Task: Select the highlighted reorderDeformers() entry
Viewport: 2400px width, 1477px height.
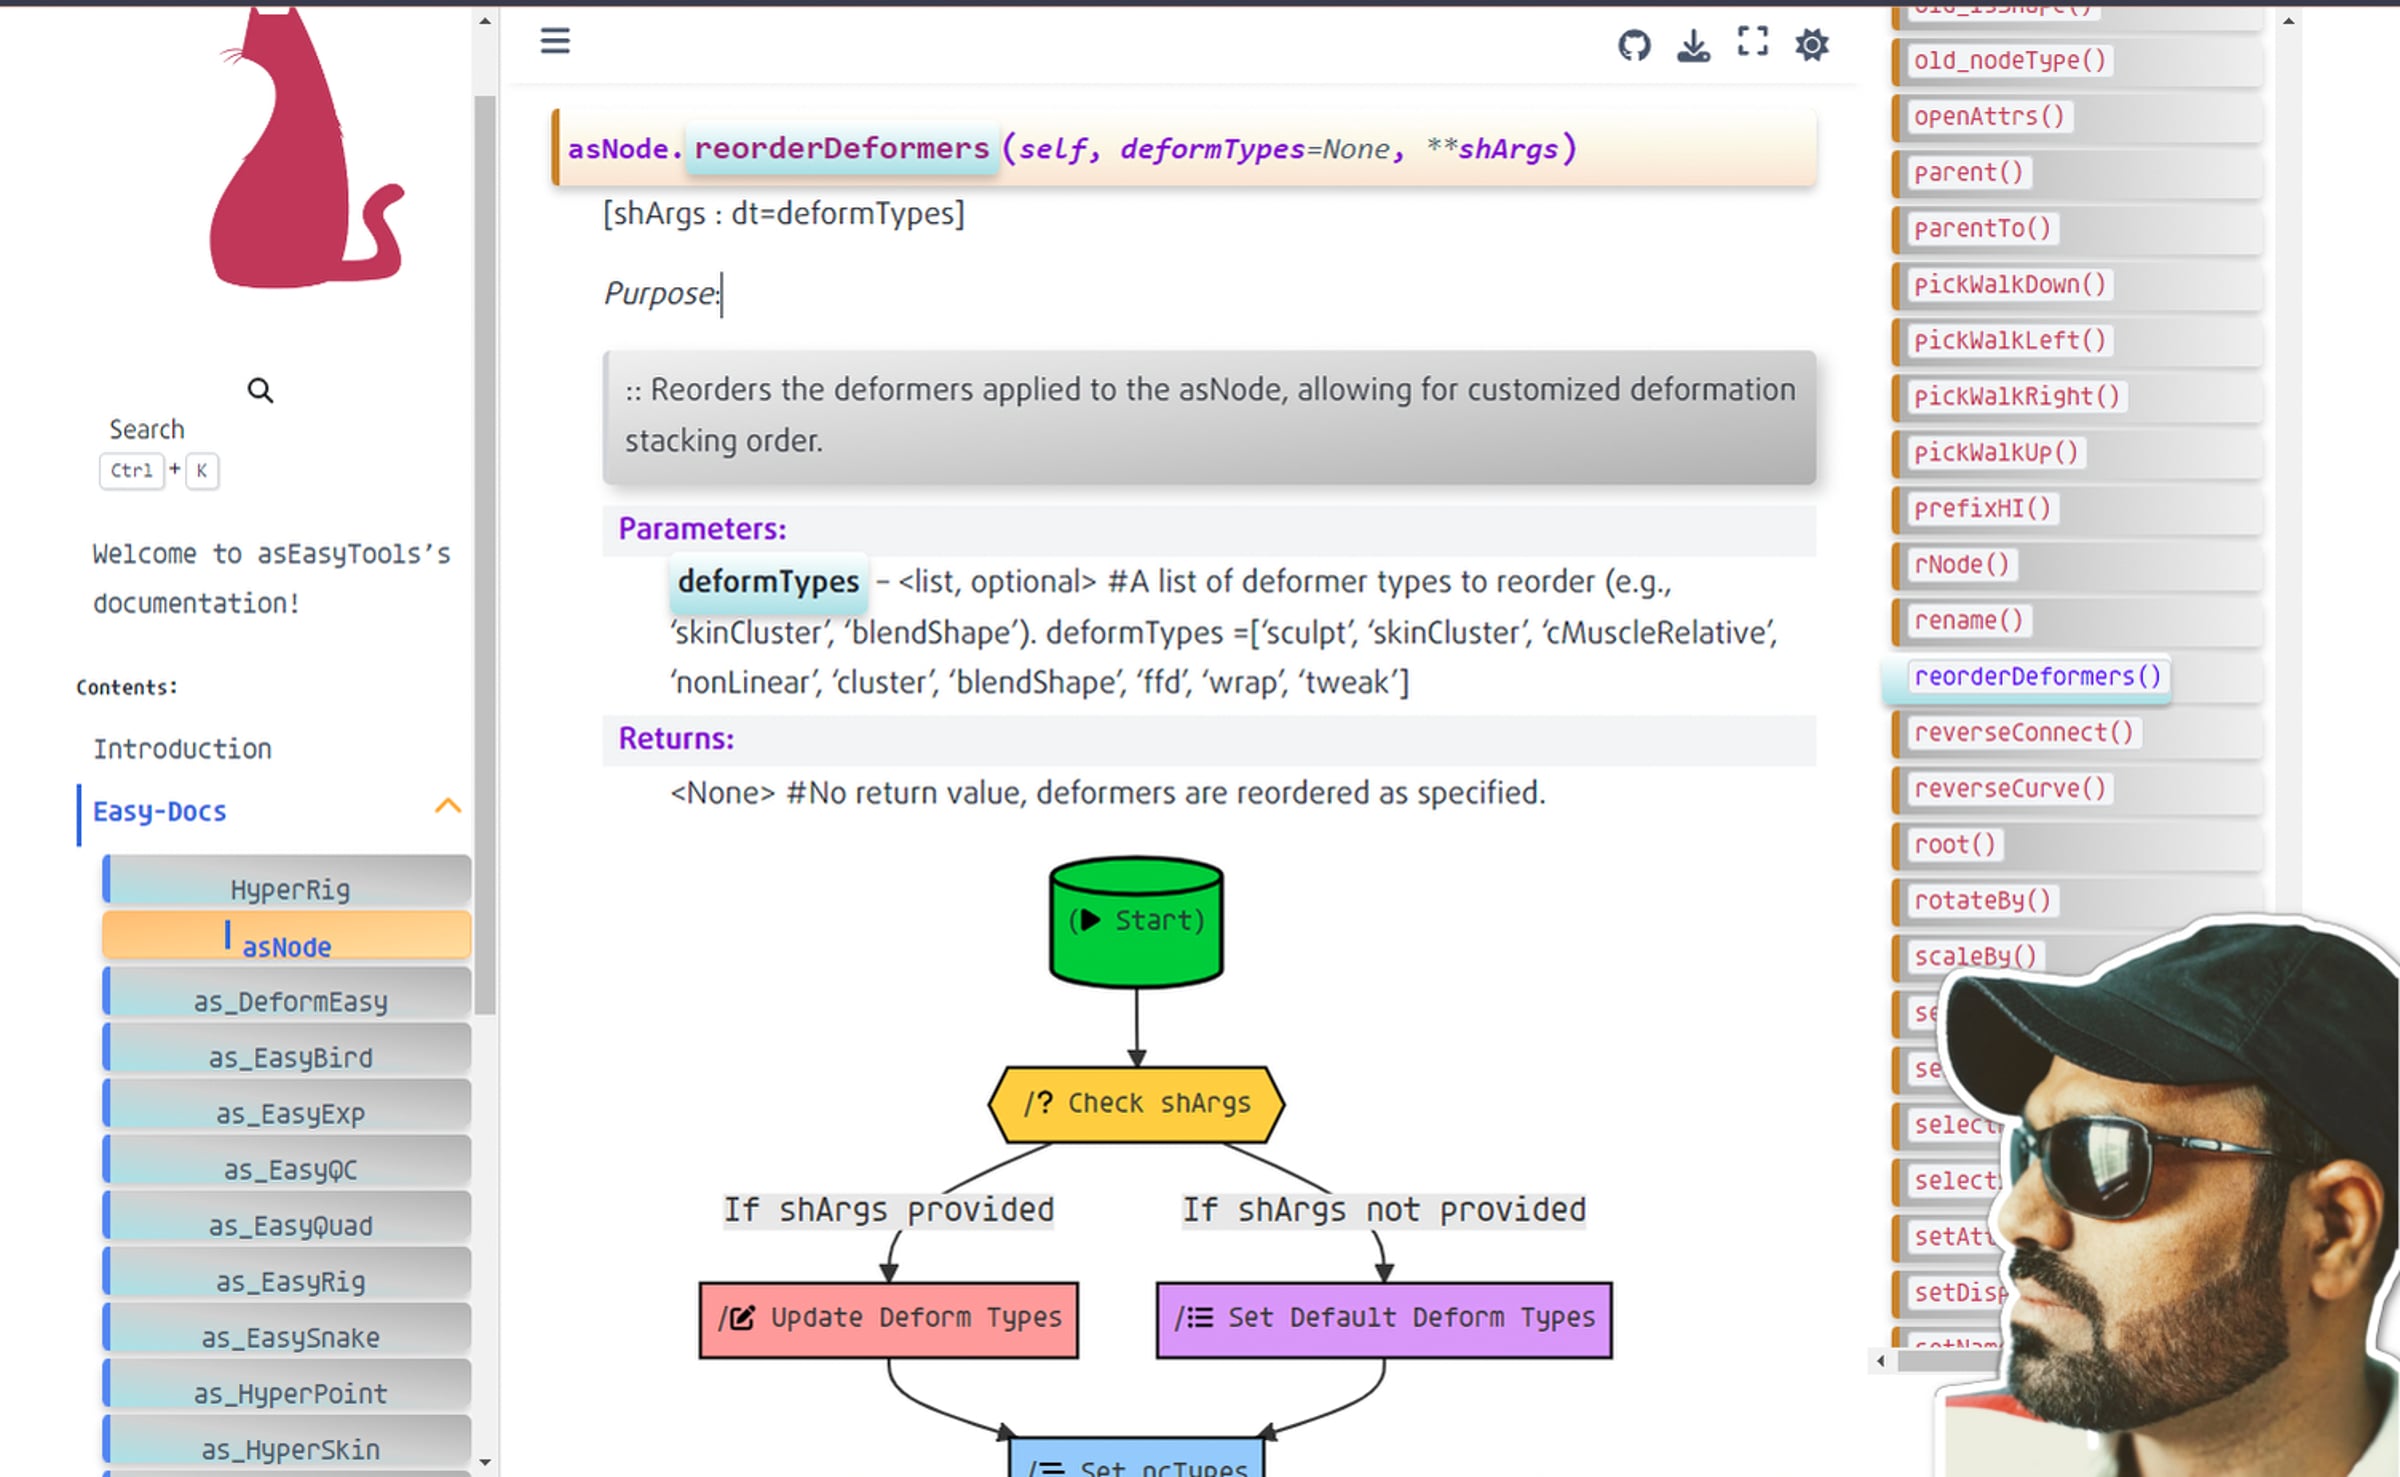Action: 2038,676
